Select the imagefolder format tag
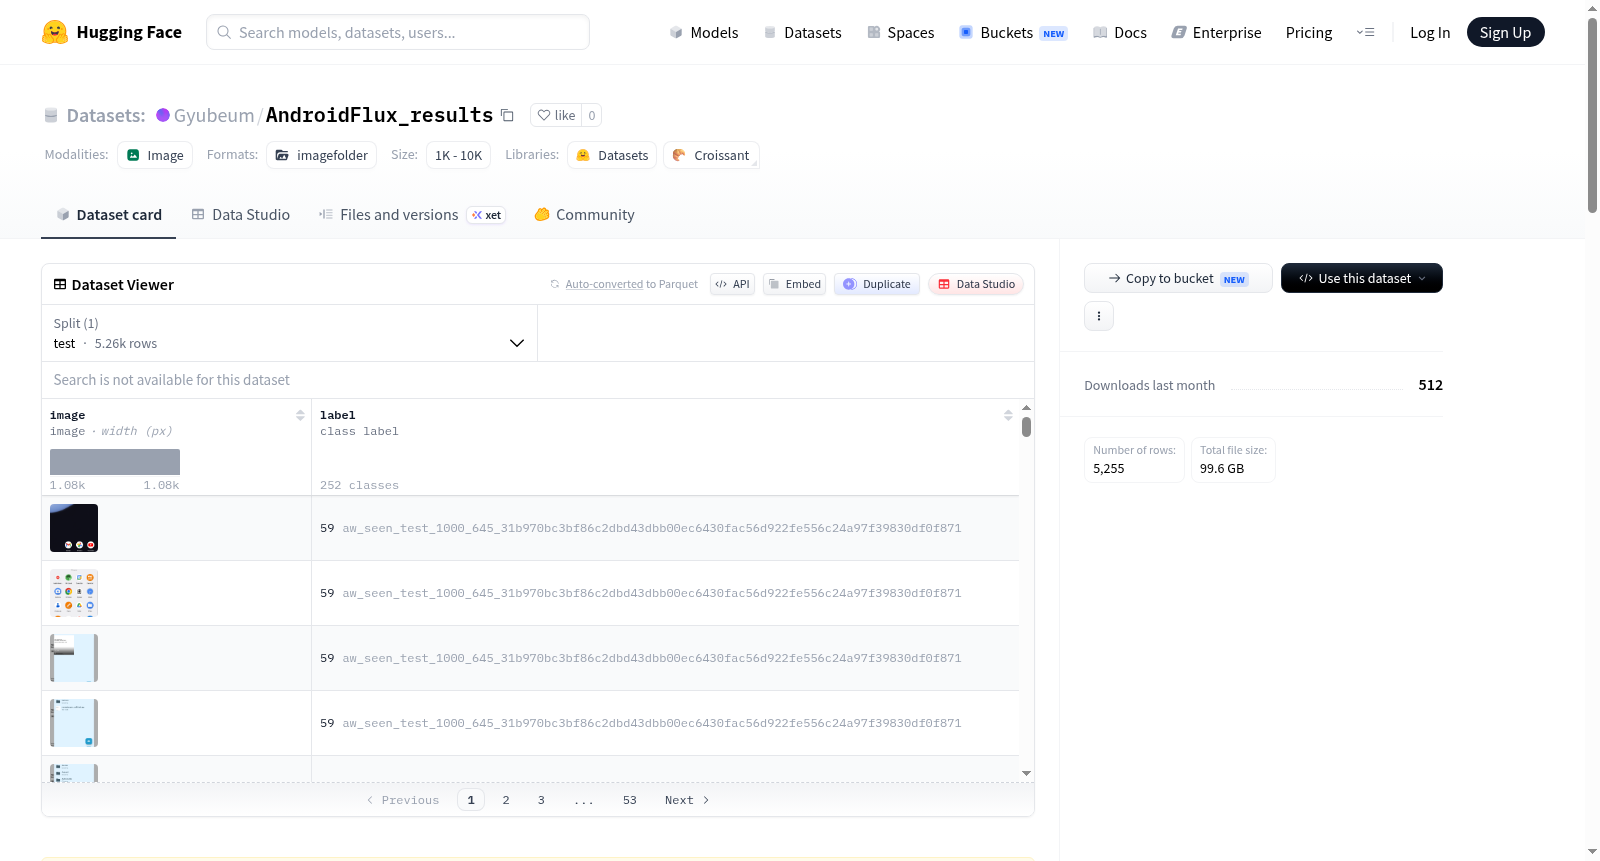Screen dimensions: 1600x861 [321, 155]
